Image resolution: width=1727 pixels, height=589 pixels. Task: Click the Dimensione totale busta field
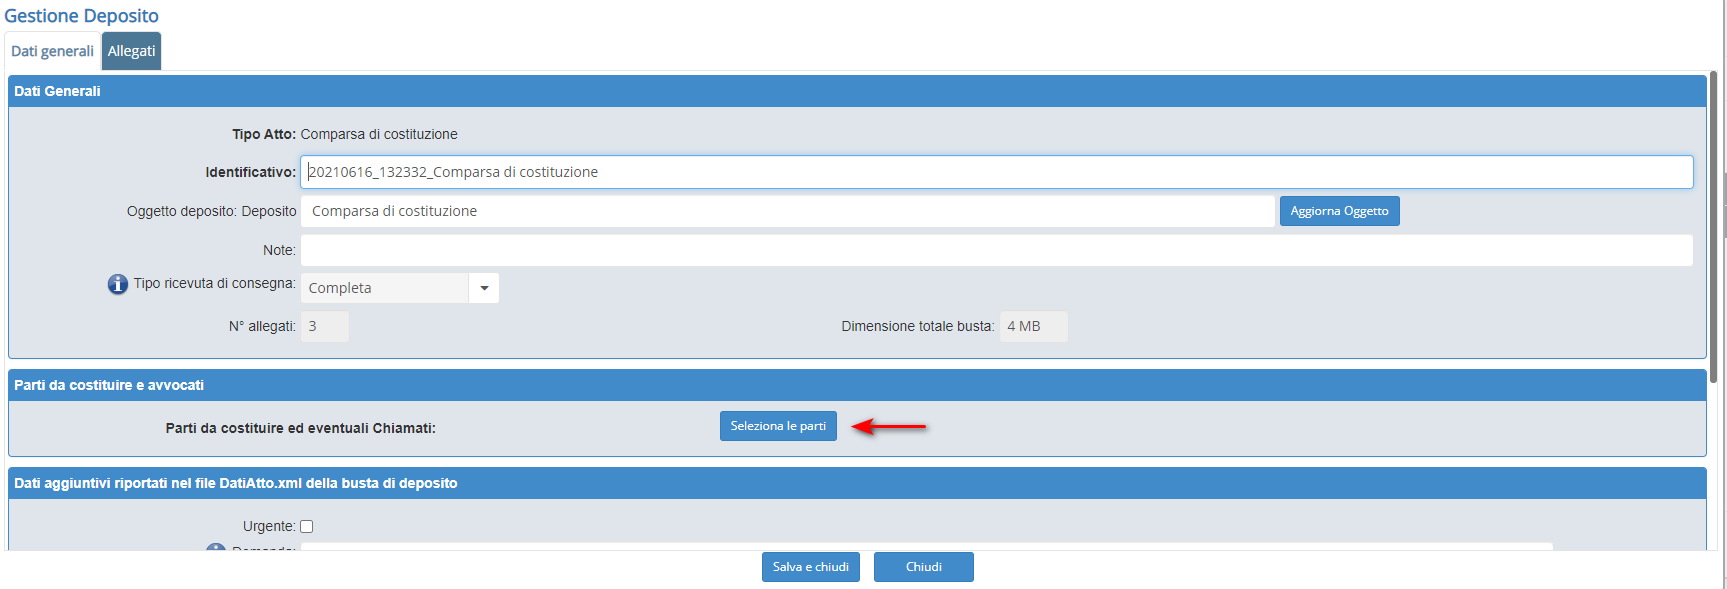click(1033, 327)
